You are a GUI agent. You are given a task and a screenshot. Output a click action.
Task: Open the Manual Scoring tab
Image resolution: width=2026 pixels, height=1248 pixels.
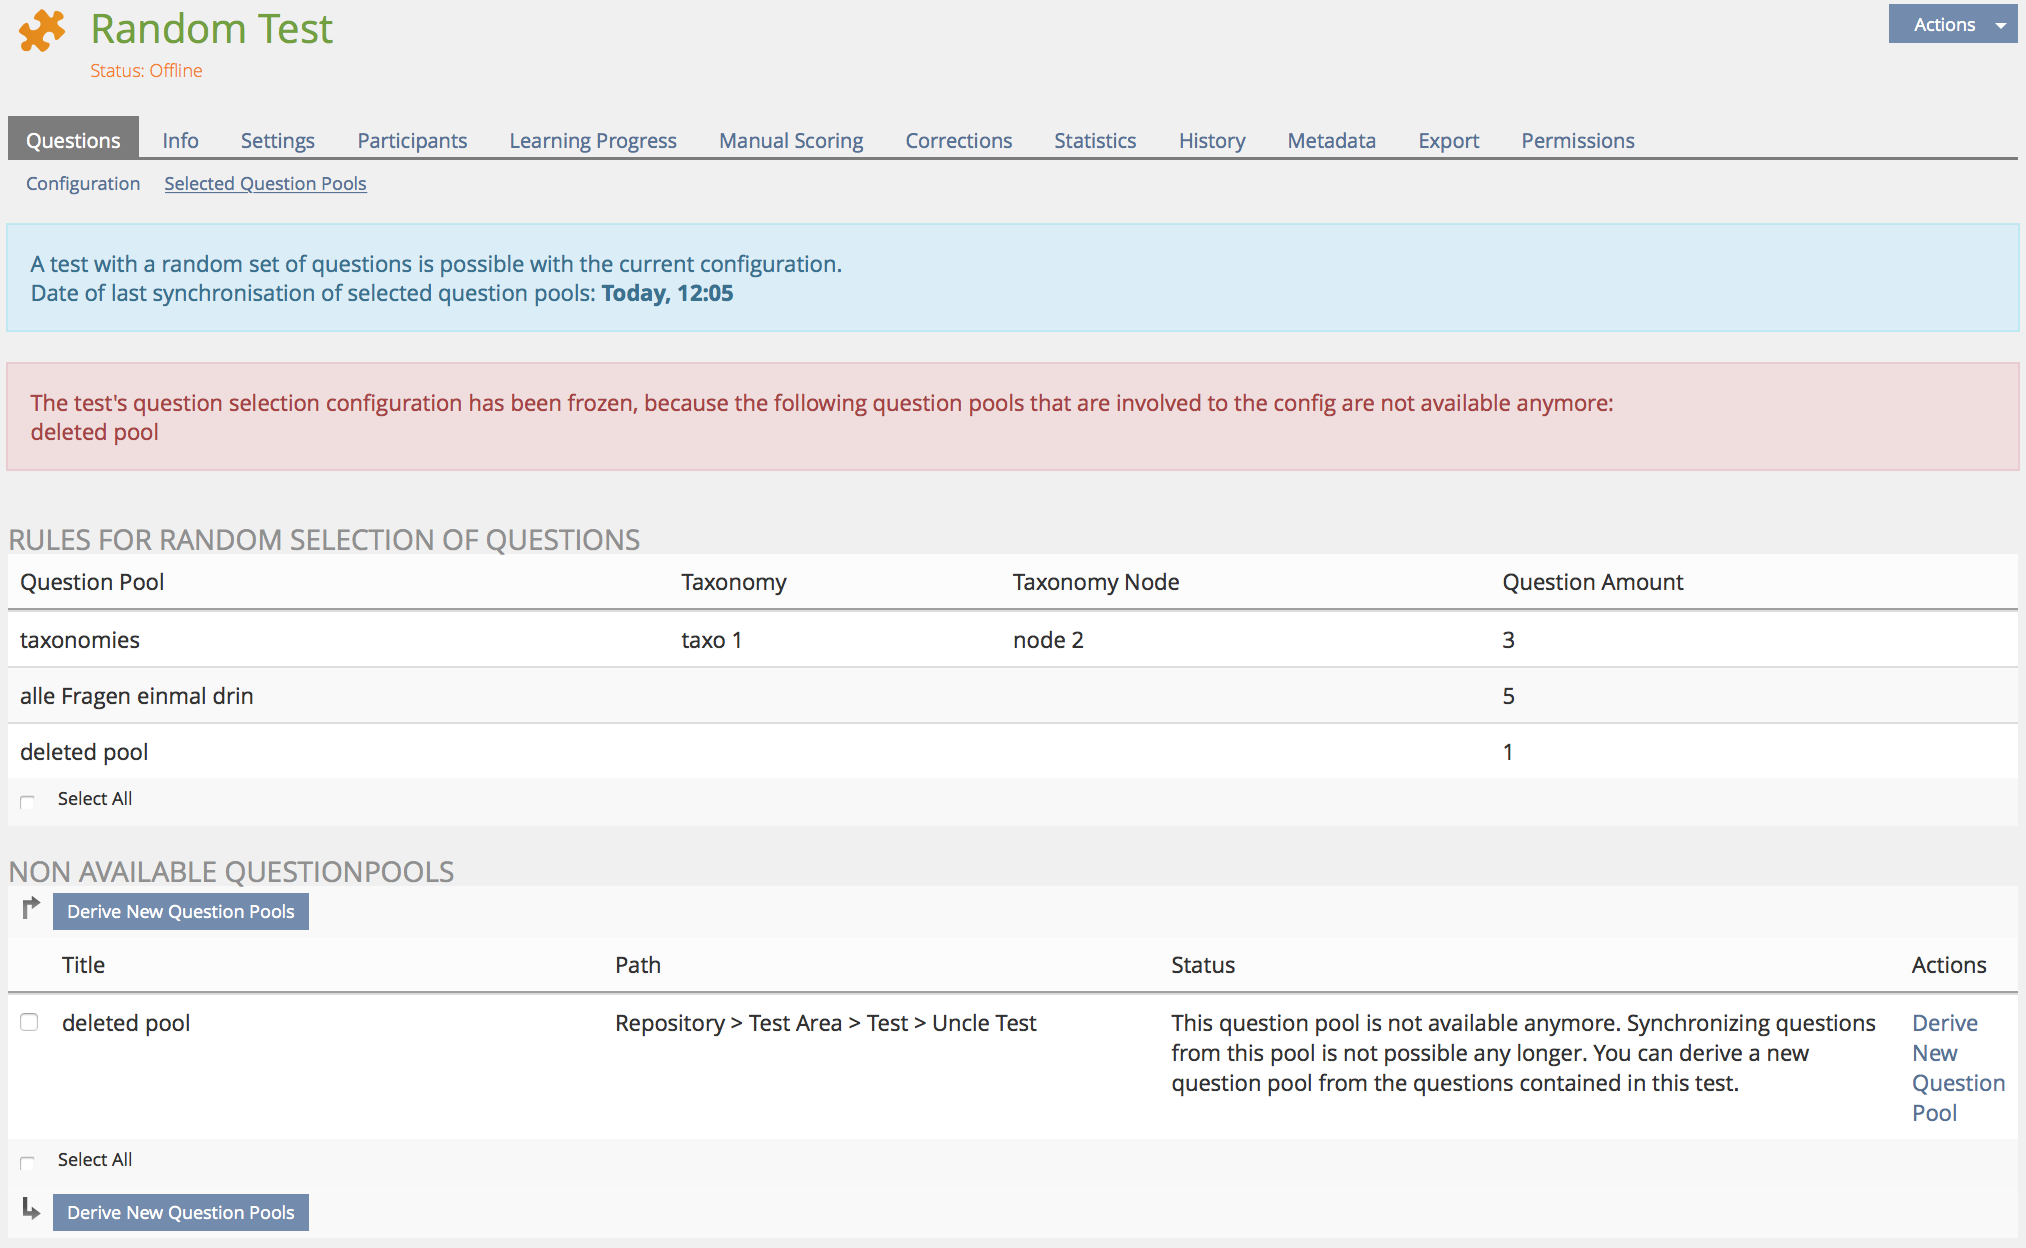(x=790, y=141)
